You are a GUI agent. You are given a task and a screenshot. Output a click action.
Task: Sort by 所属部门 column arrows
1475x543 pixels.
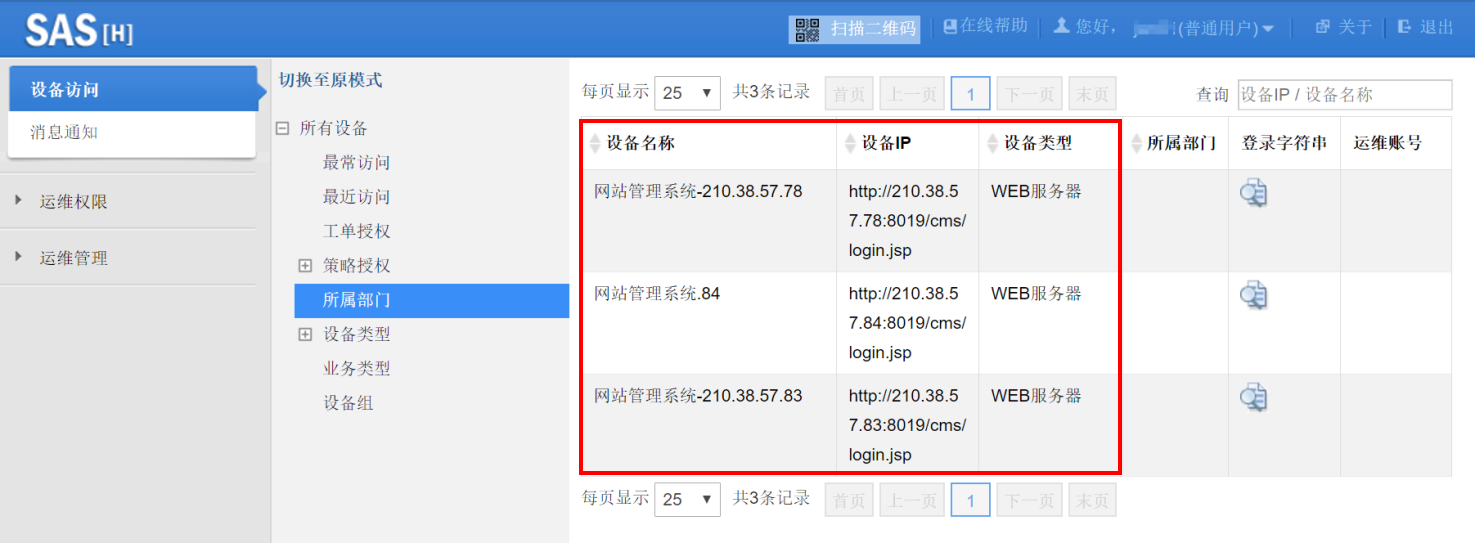1136,144
